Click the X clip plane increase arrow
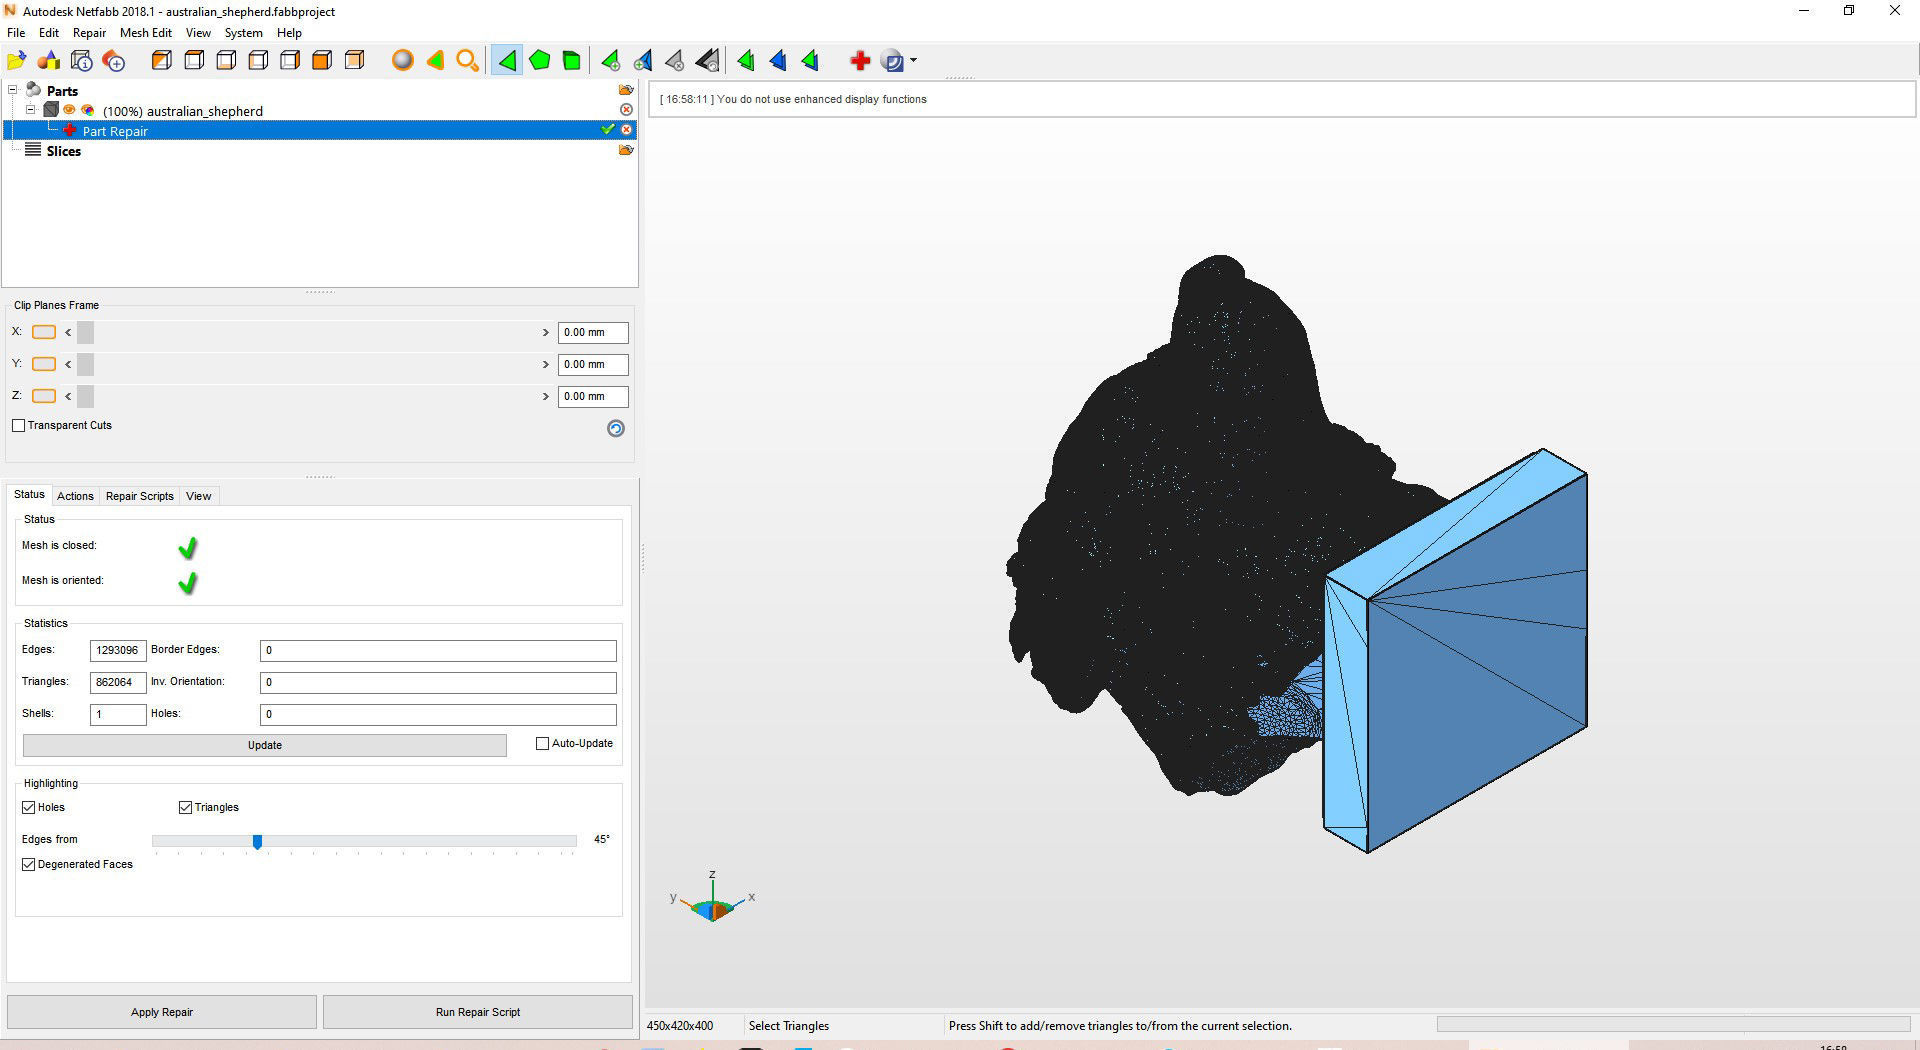Screen dimensions: 1920x1050 coord(546,332)
